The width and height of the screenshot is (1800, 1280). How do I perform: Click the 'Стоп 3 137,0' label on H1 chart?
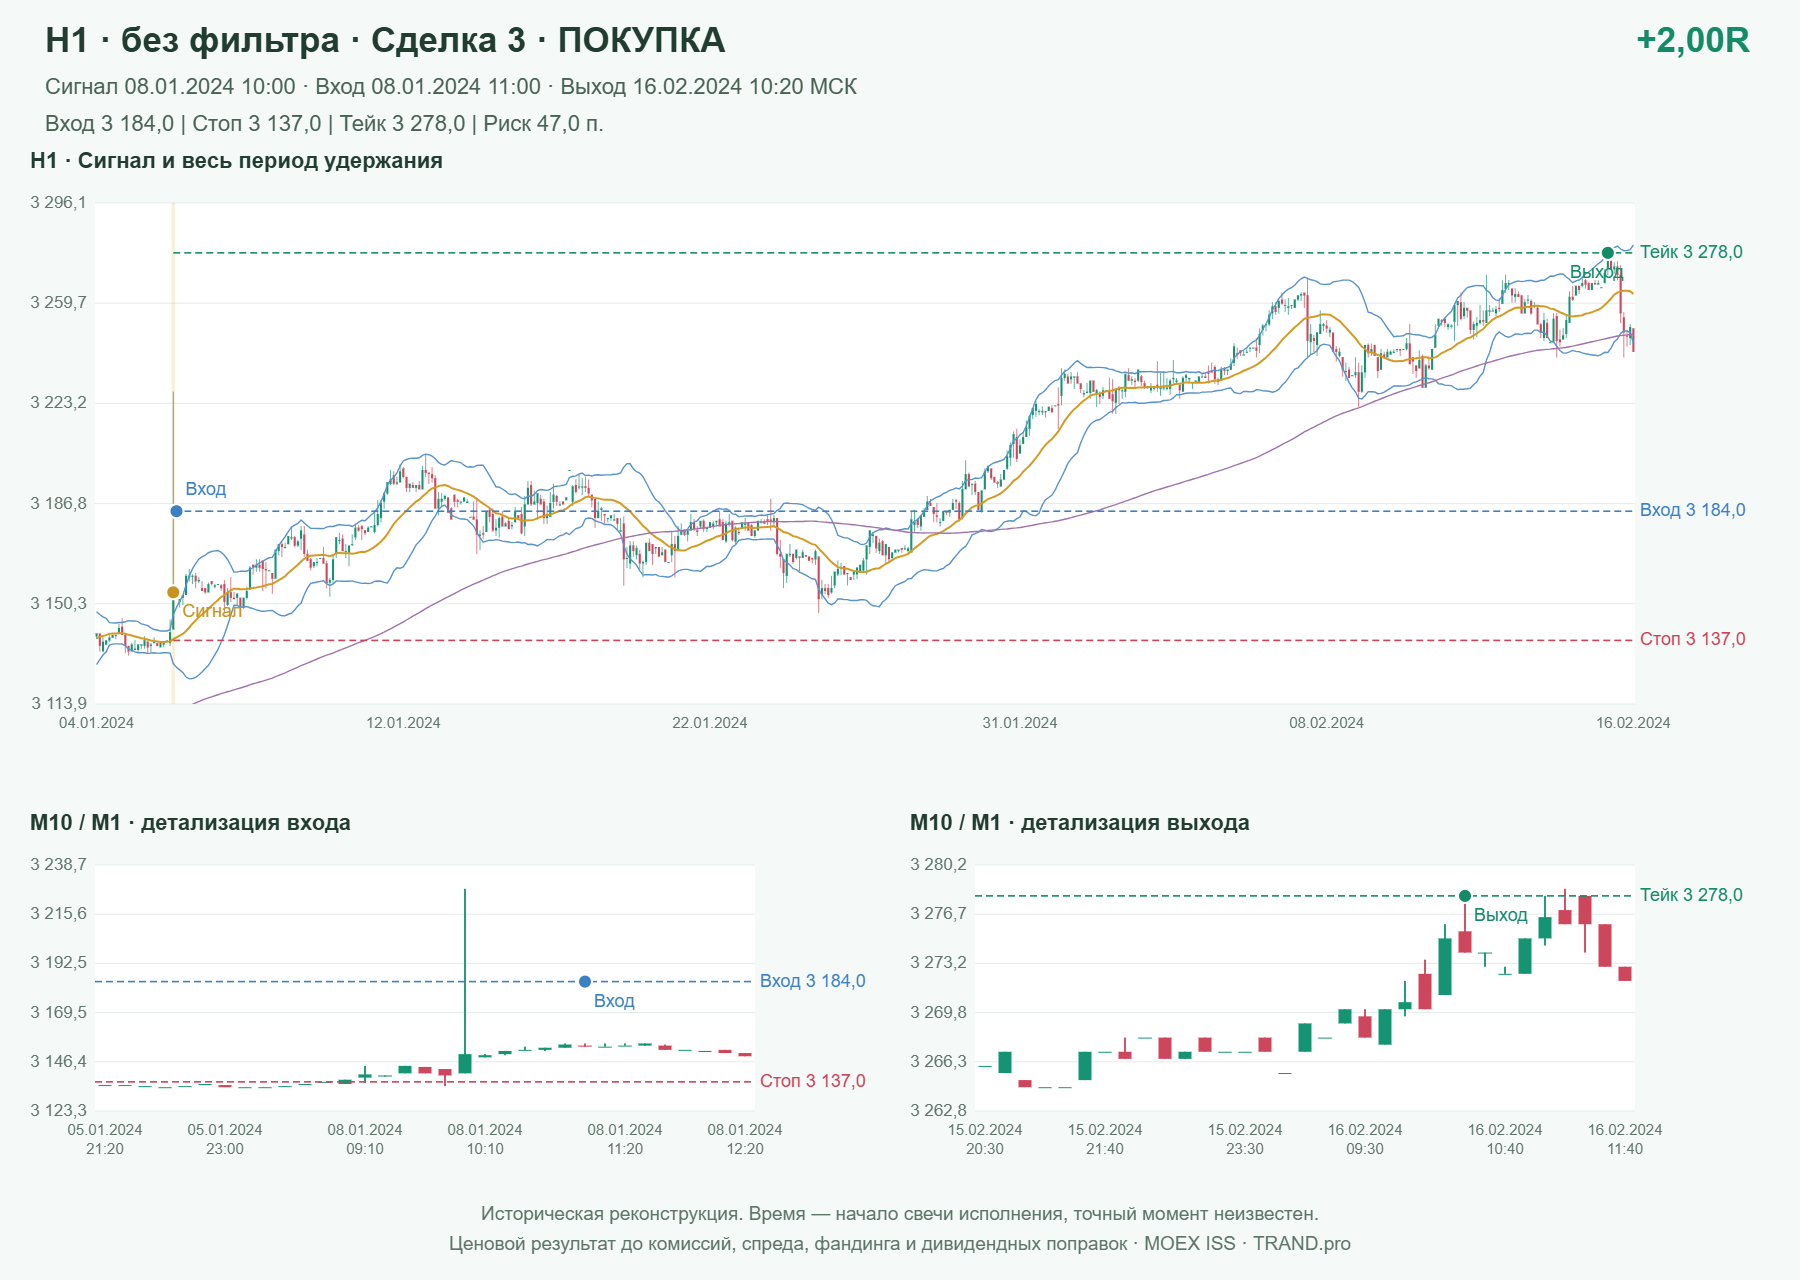[x=1692, y=639]
